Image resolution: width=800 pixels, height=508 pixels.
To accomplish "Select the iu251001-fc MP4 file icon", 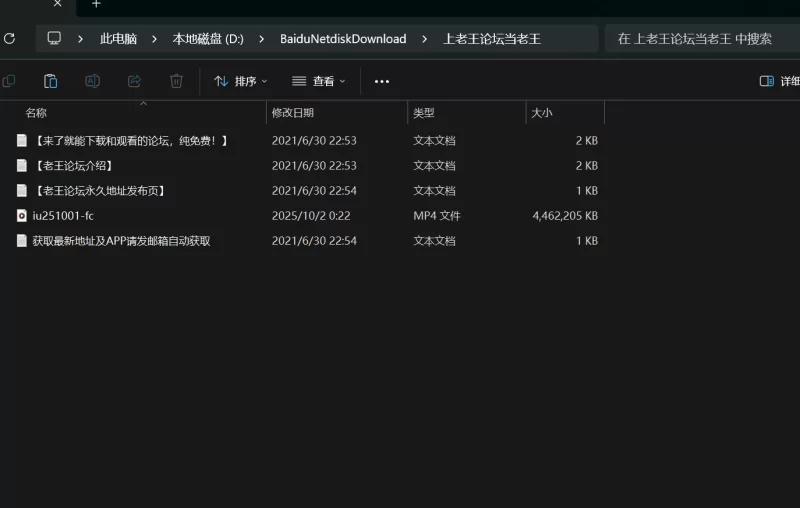I will (22, 215).
